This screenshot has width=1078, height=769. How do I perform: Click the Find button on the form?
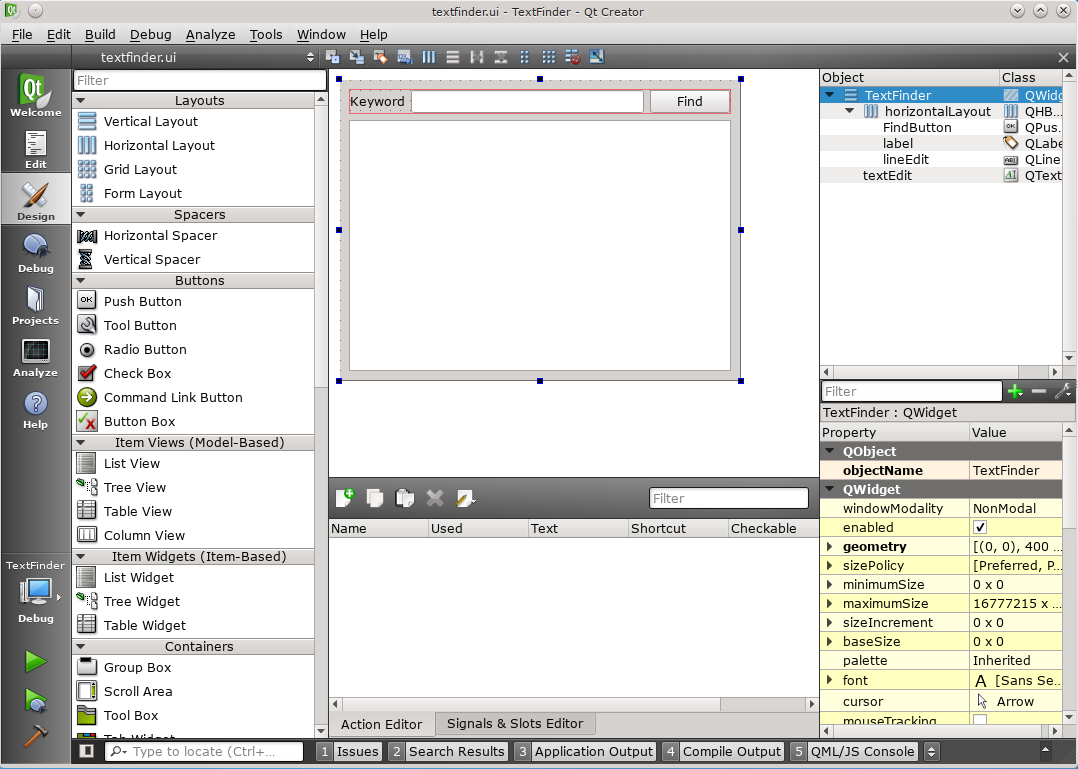click(x=689, y=101)
